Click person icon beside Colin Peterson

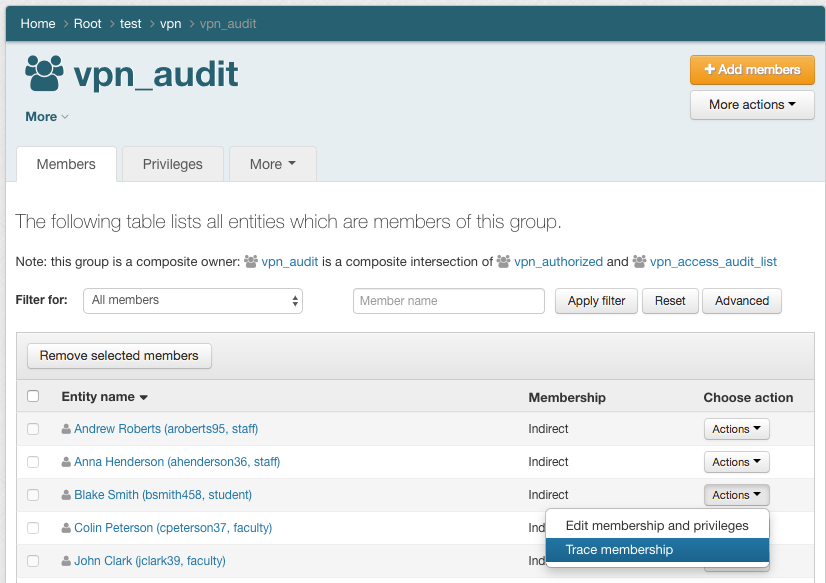coord(66,528)
